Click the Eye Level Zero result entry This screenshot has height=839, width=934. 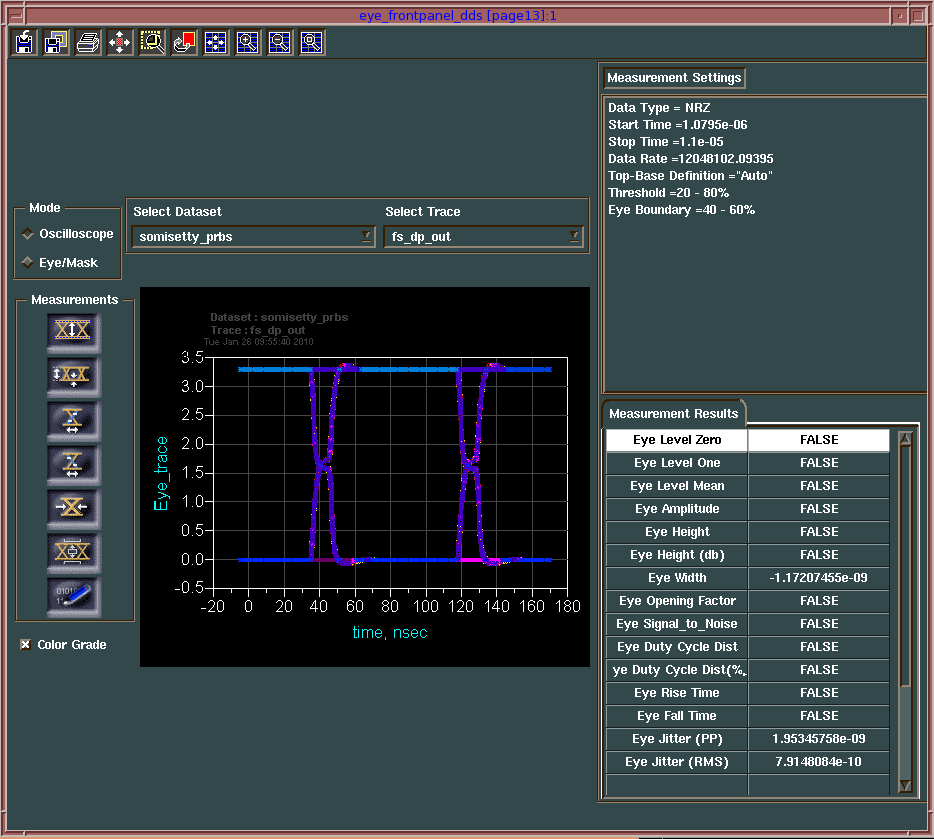pyautogui.click(x=676, y=439)
